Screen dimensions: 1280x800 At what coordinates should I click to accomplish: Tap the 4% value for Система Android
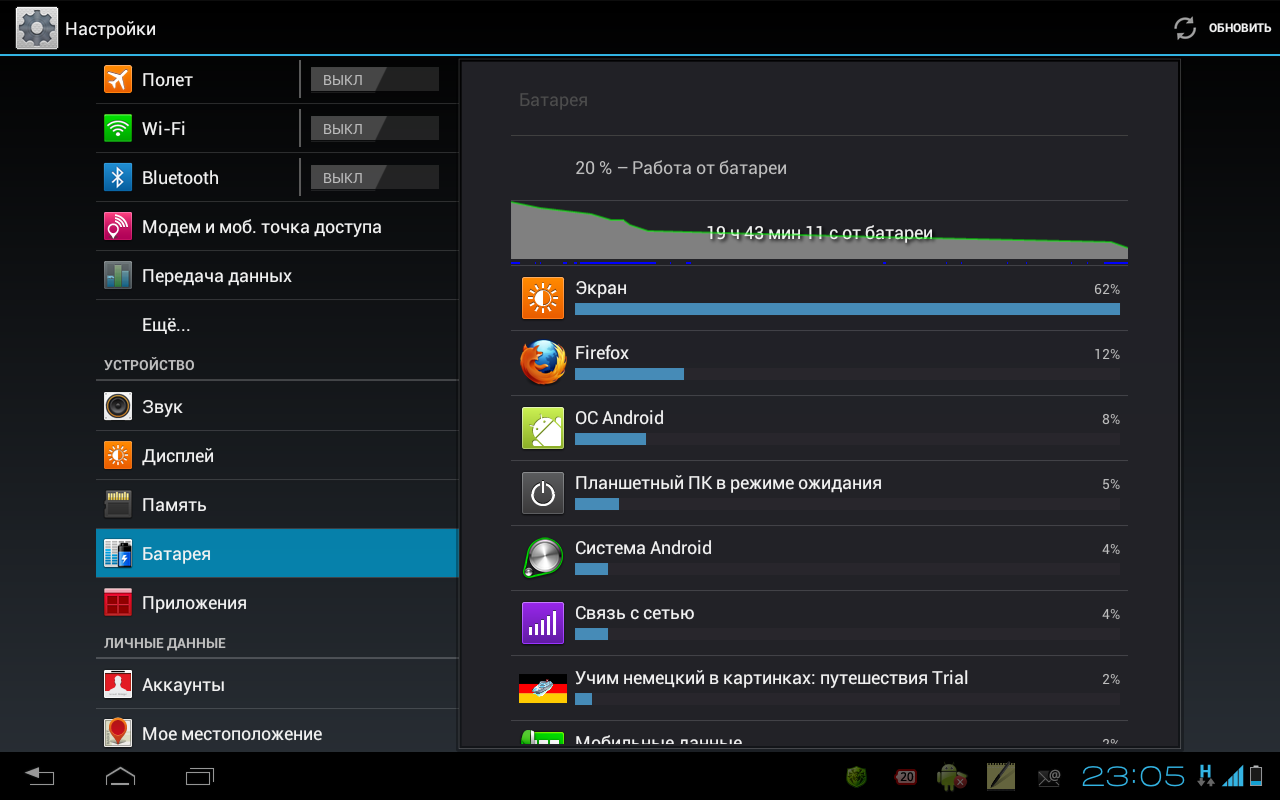click(1111, 549)
